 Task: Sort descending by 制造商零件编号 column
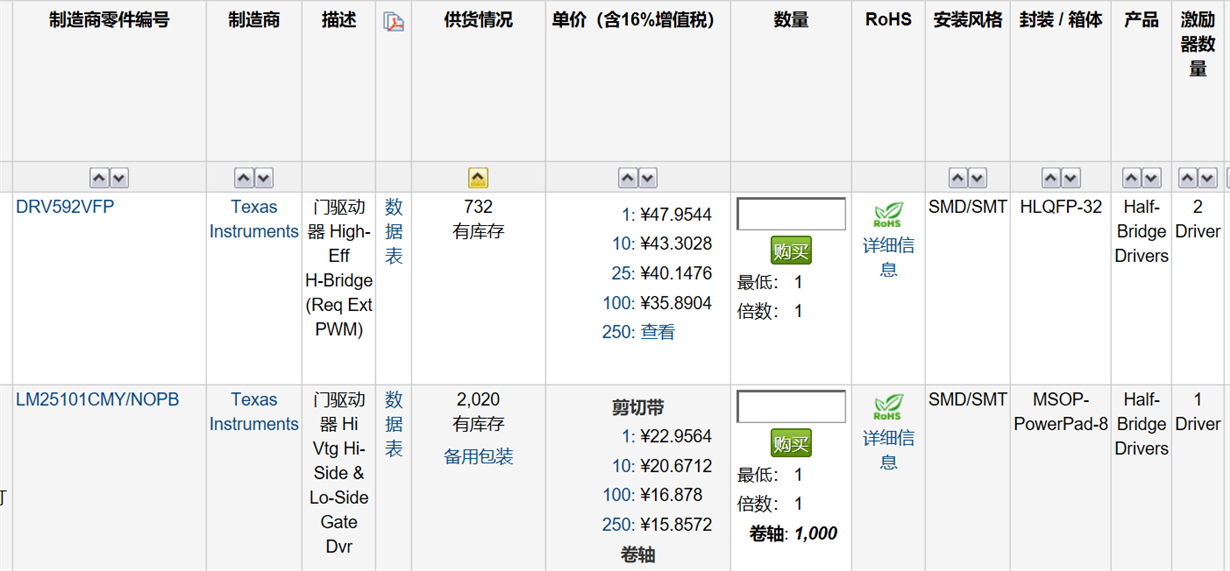pos(119,178)
